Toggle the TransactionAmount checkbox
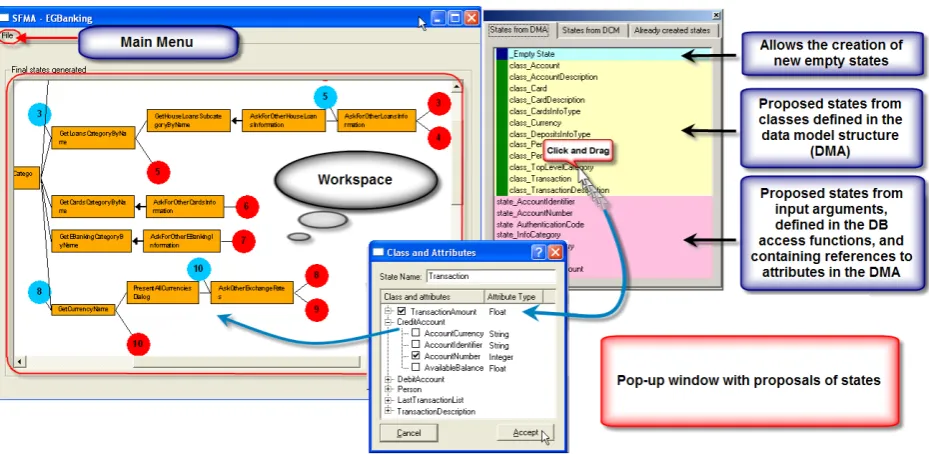 402,311
